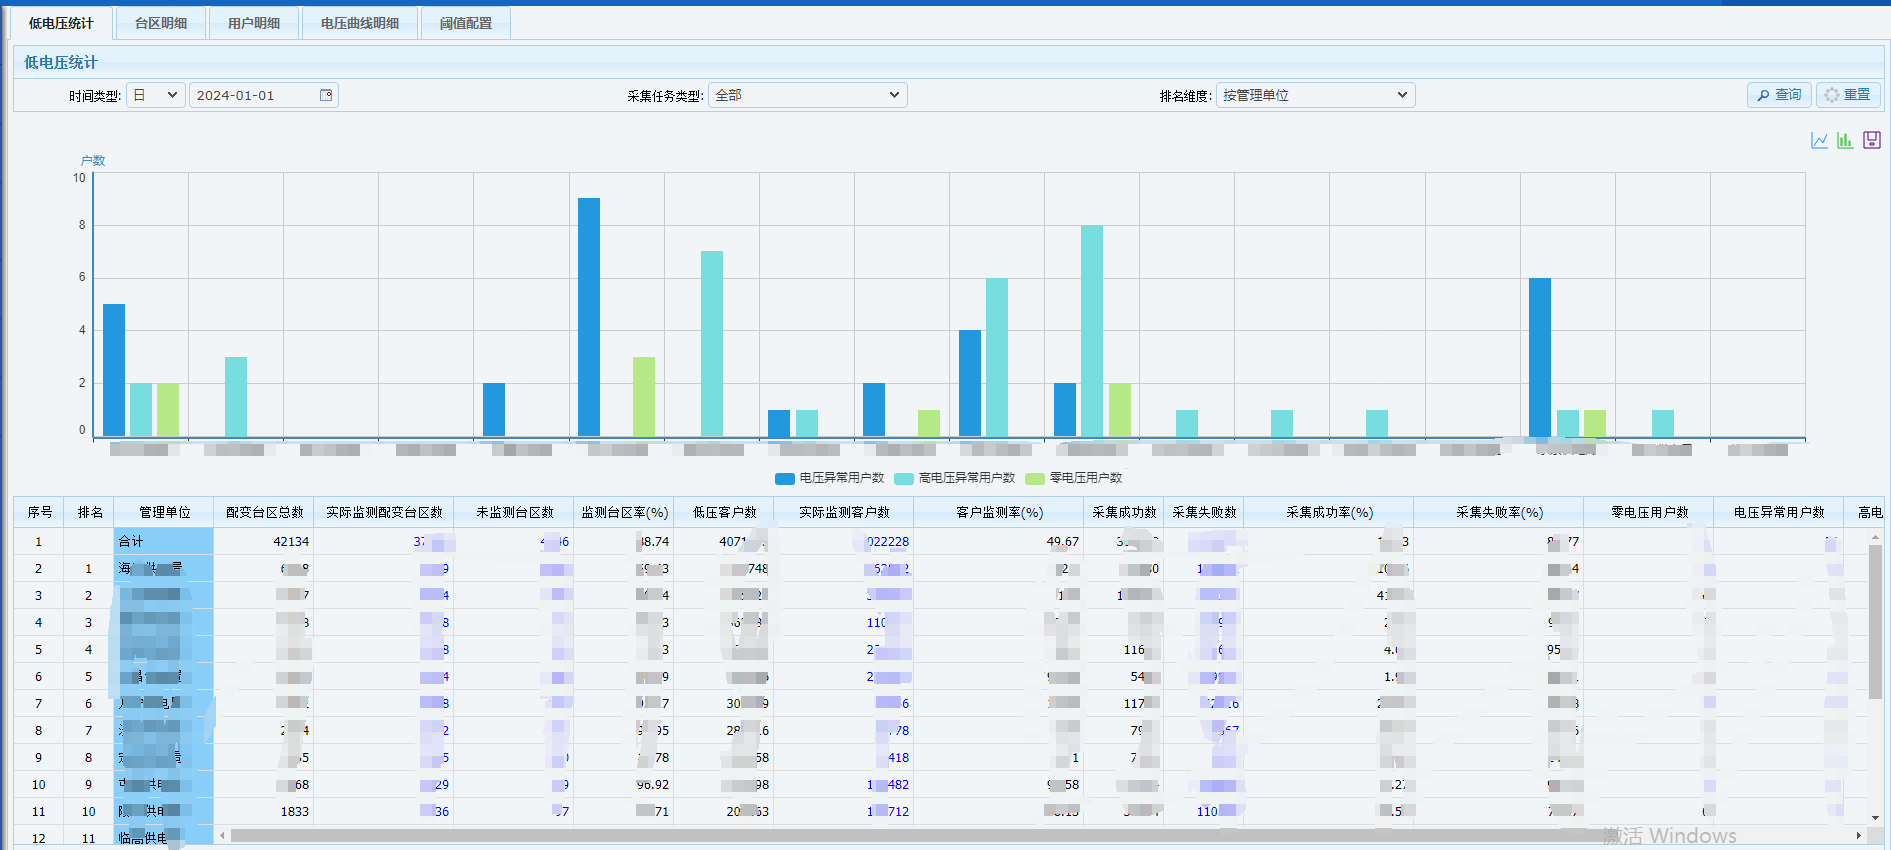The image size is (1891, 850).
Task: Click the 电压异常用户数 table column header
Action: pos(1780,512)
